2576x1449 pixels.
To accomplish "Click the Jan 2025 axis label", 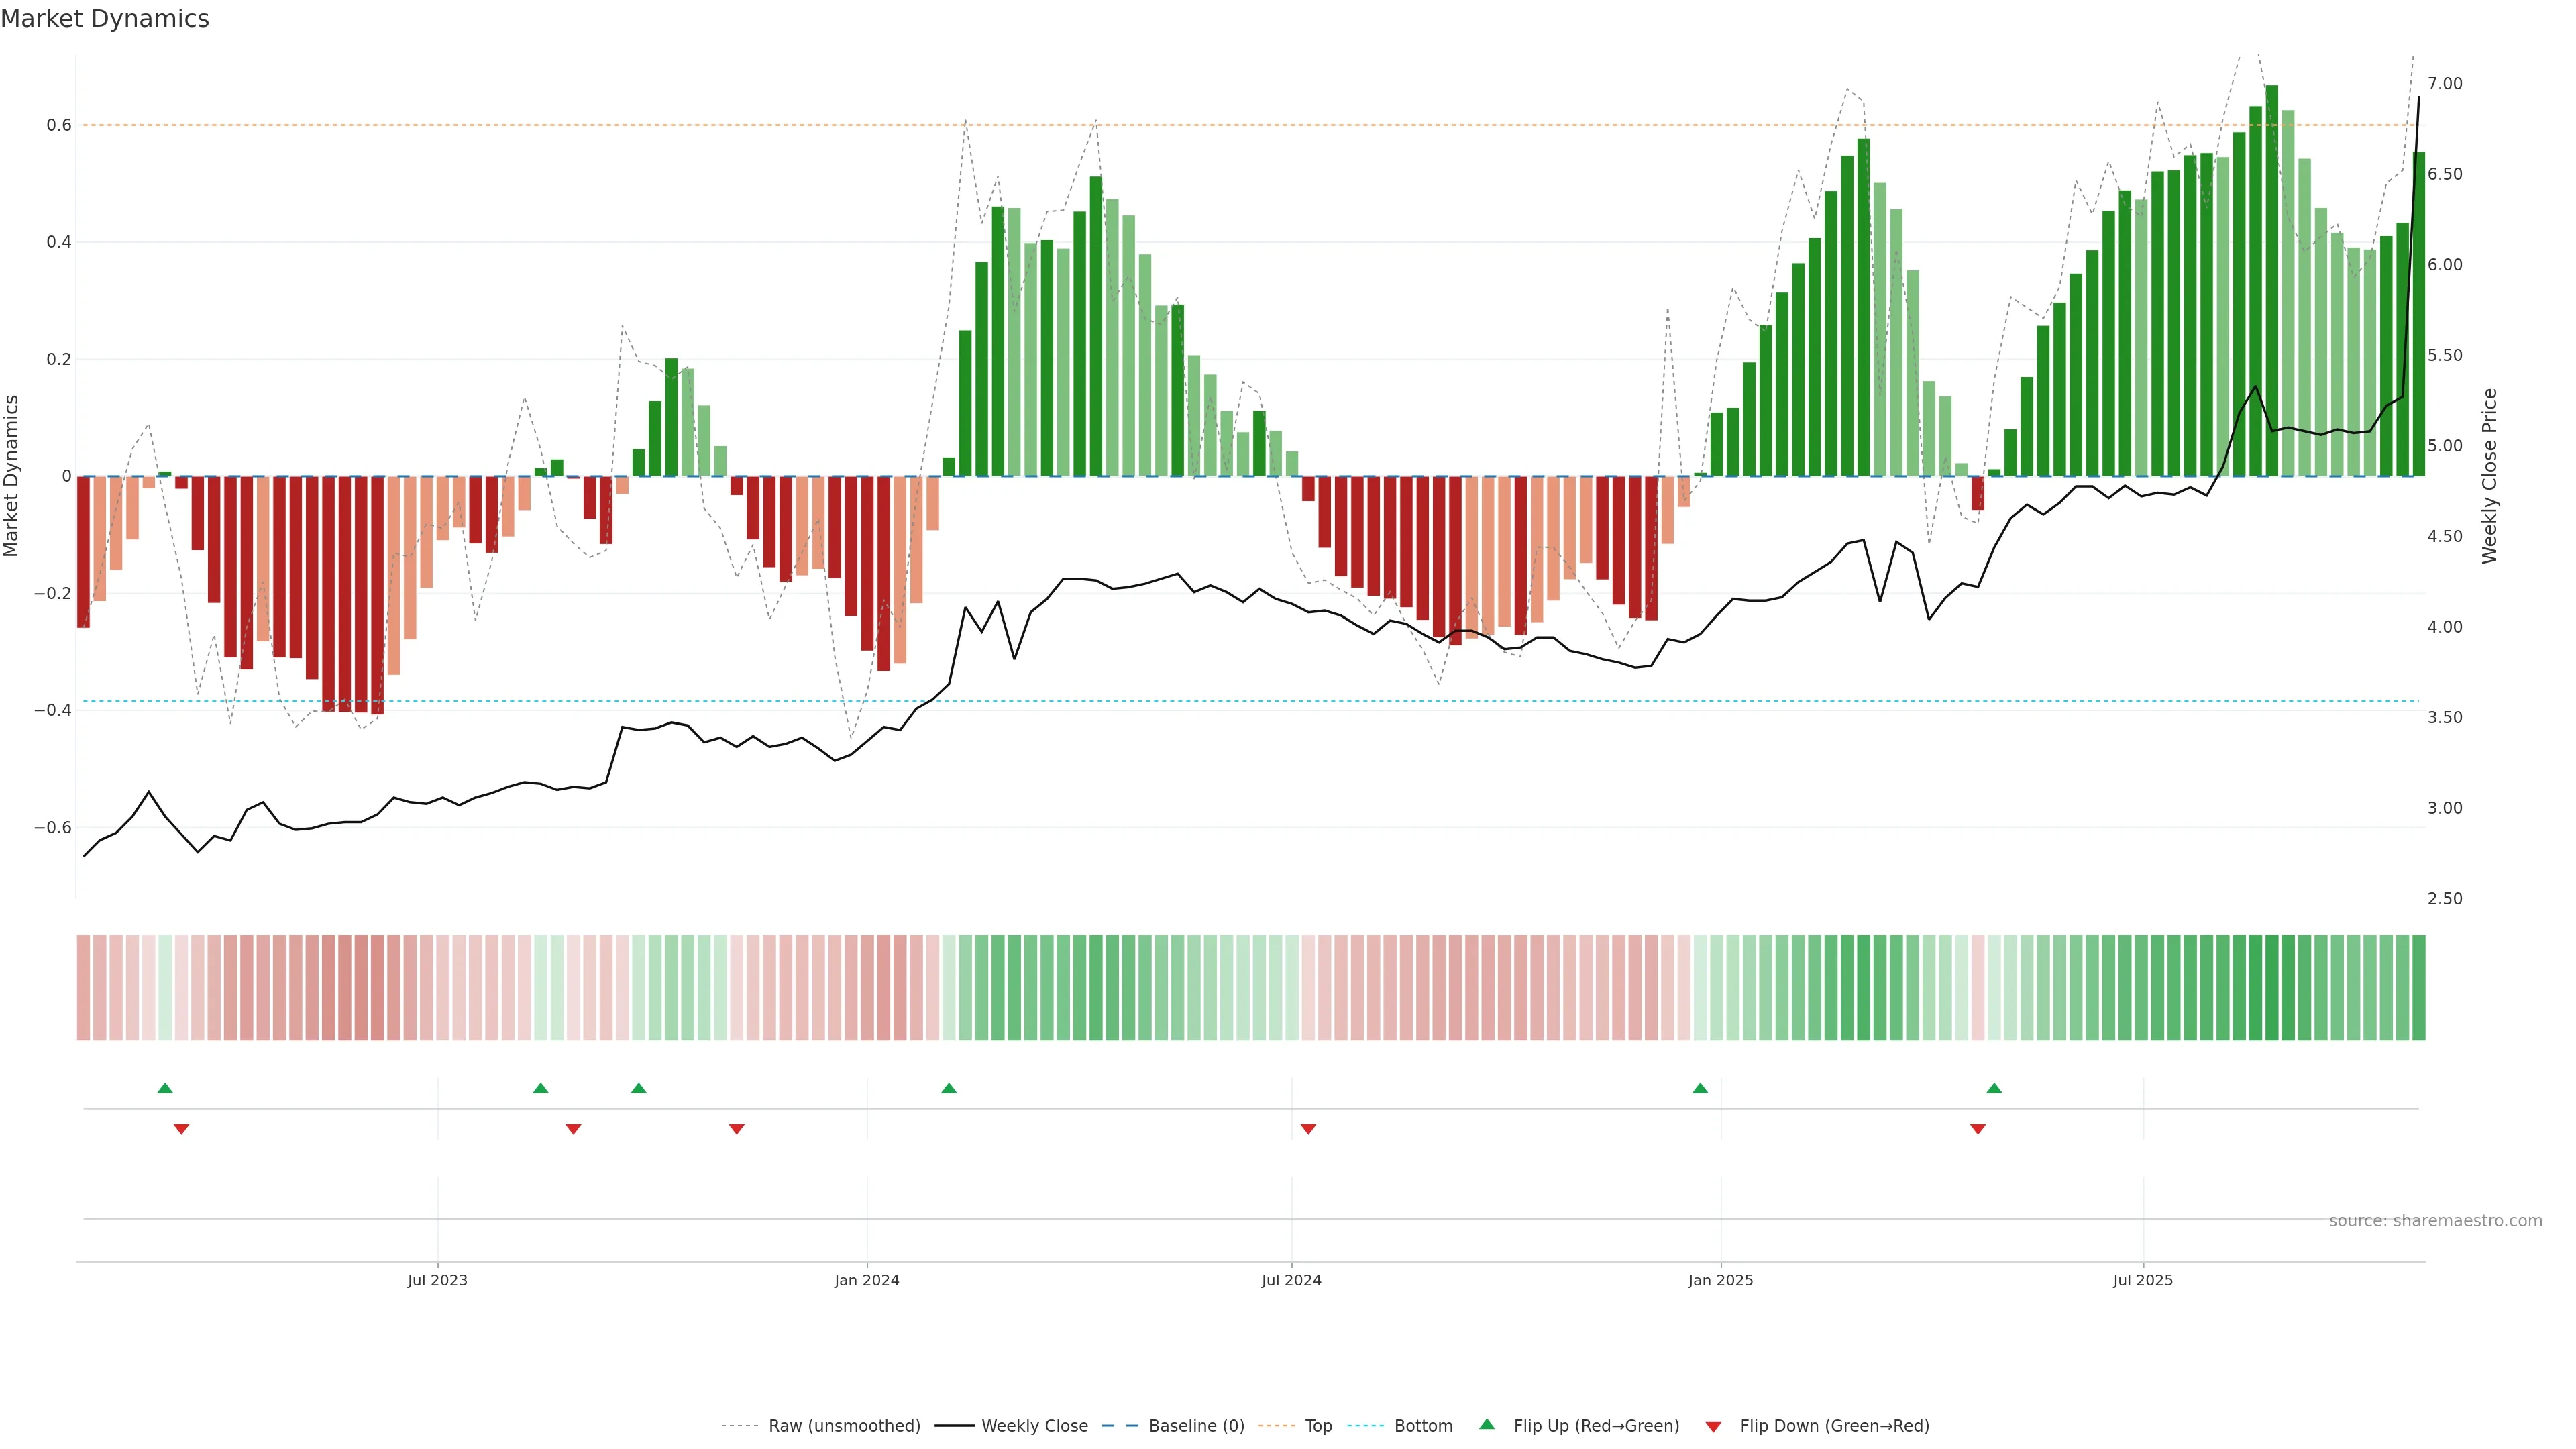I will click(1720, 1280).
